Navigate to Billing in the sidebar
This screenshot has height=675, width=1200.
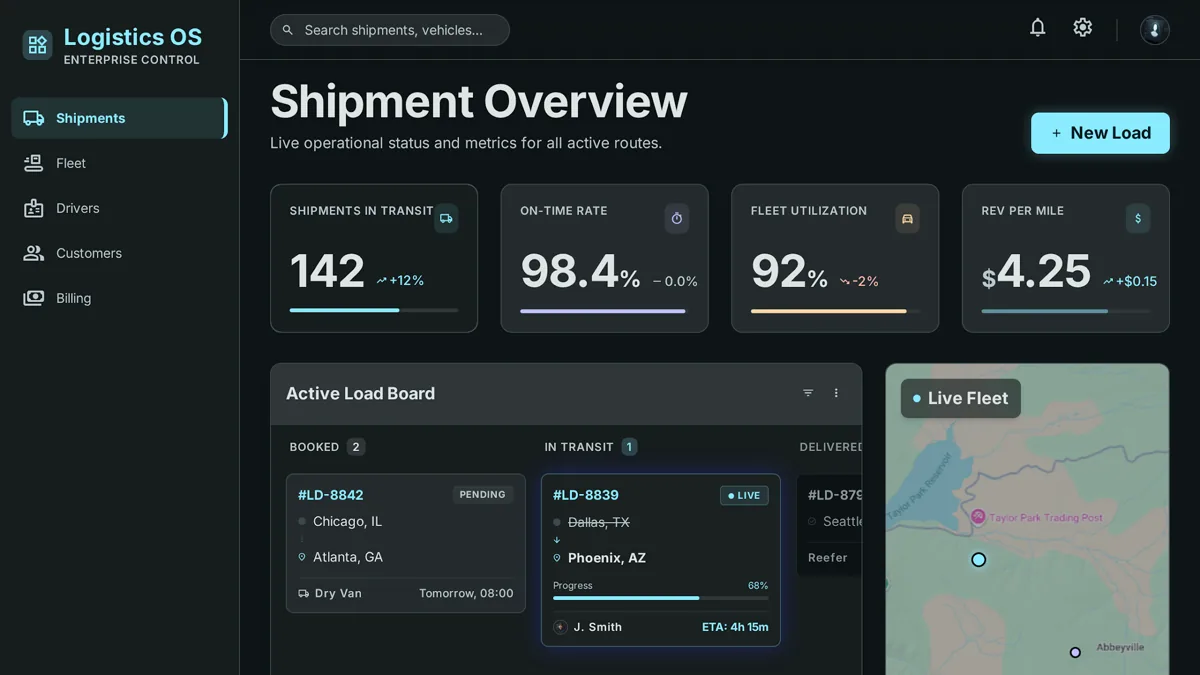pos(119,298)
